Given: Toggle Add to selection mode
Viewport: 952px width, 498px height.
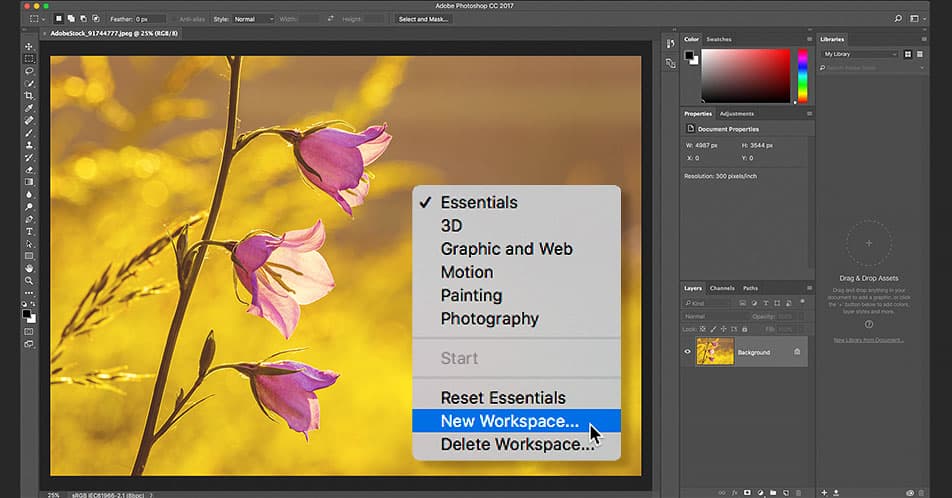Looking at the screenshot, I should tap(71, 19).
